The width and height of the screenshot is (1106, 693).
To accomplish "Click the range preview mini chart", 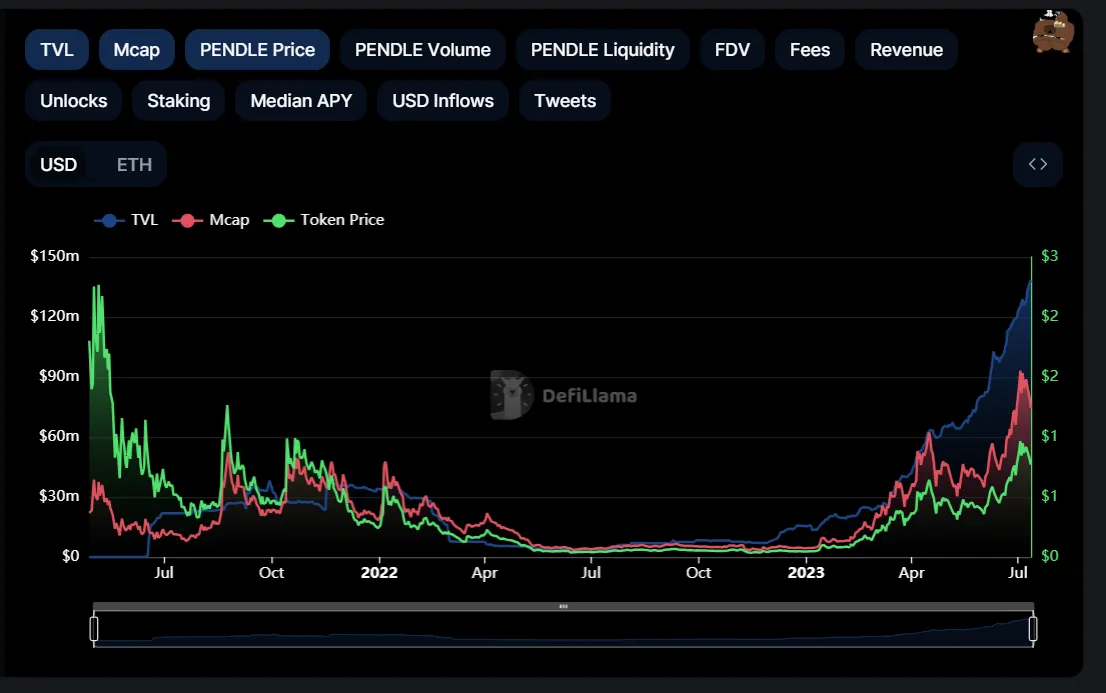I will (564, 629).
